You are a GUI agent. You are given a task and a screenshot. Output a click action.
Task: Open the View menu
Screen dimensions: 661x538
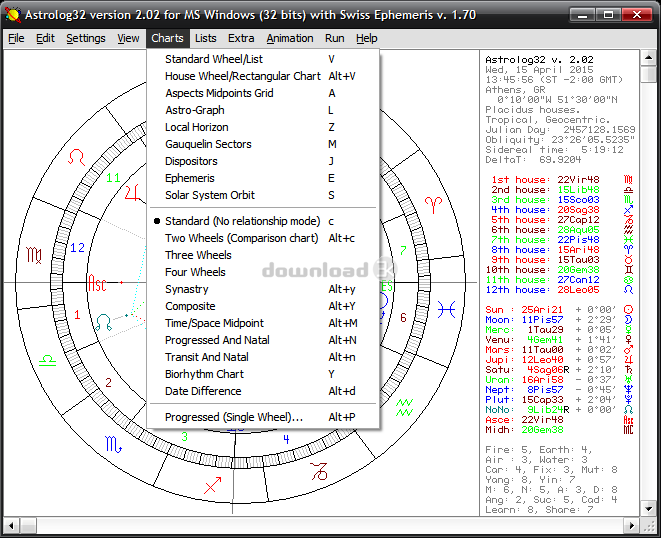[128, 38]
